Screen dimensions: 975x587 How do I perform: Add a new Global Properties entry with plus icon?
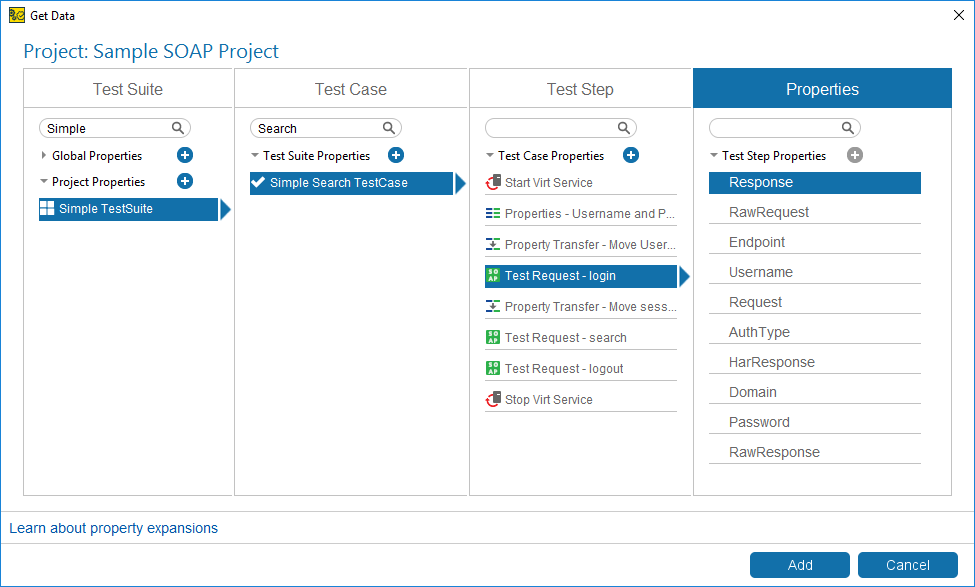[185, 155]
